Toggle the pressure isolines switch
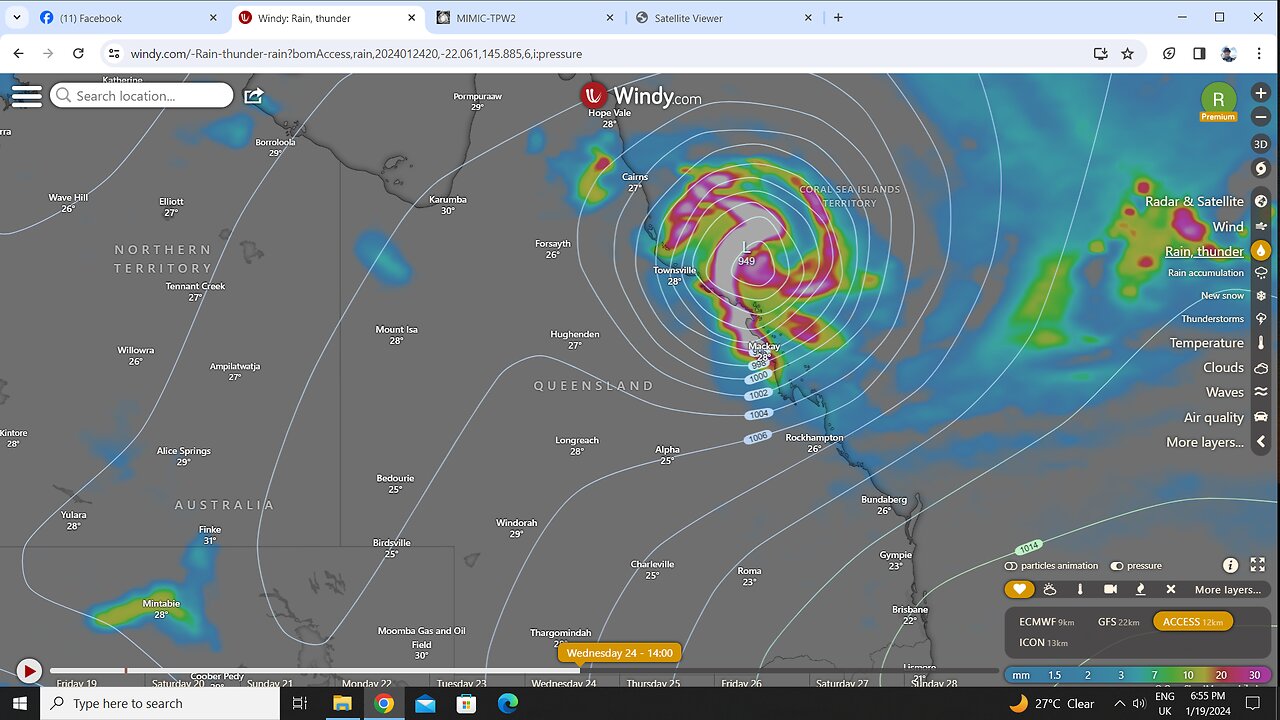The image size is (1280, 720). click(x=1117, y=566)
